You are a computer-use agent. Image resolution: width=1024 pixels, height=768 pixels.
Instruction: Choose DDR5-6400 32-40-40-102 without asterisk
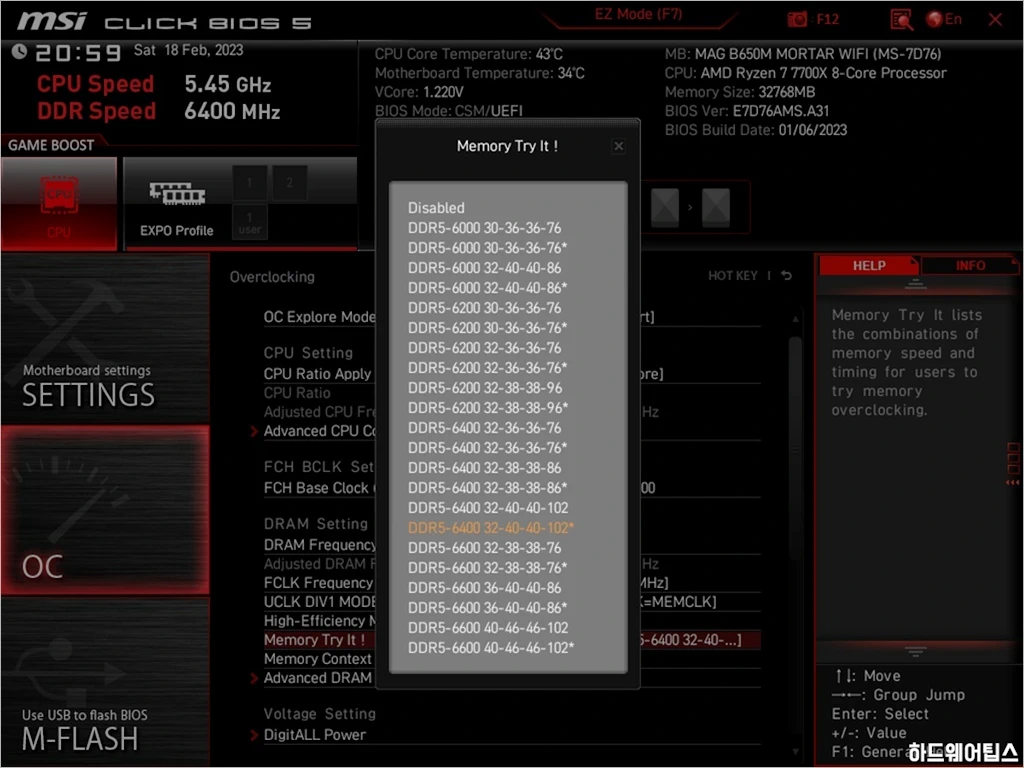488,508
